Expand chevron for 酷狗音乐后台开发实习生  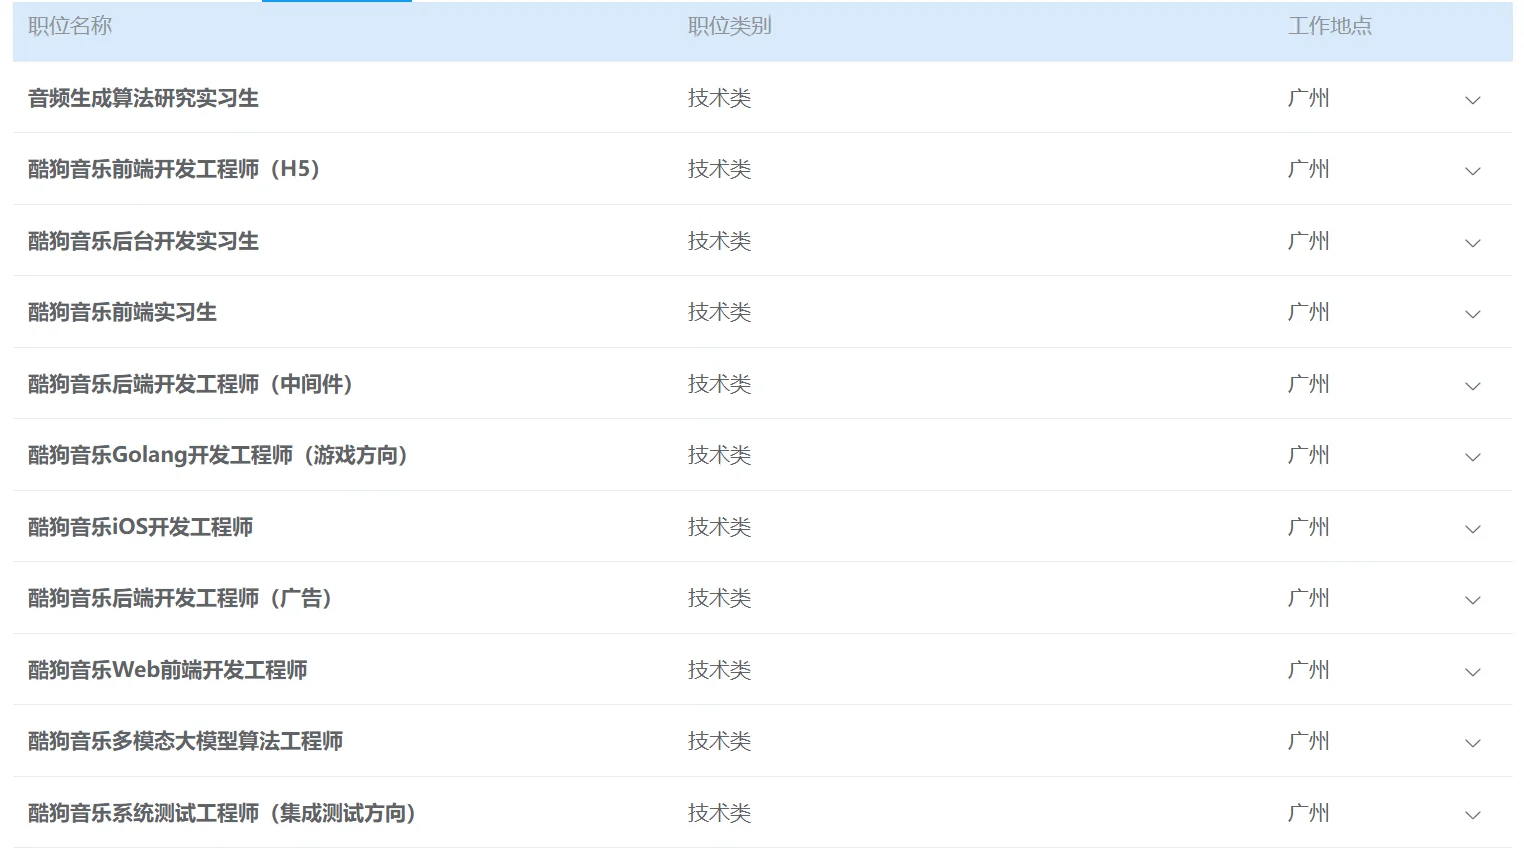click(1472, 243)
